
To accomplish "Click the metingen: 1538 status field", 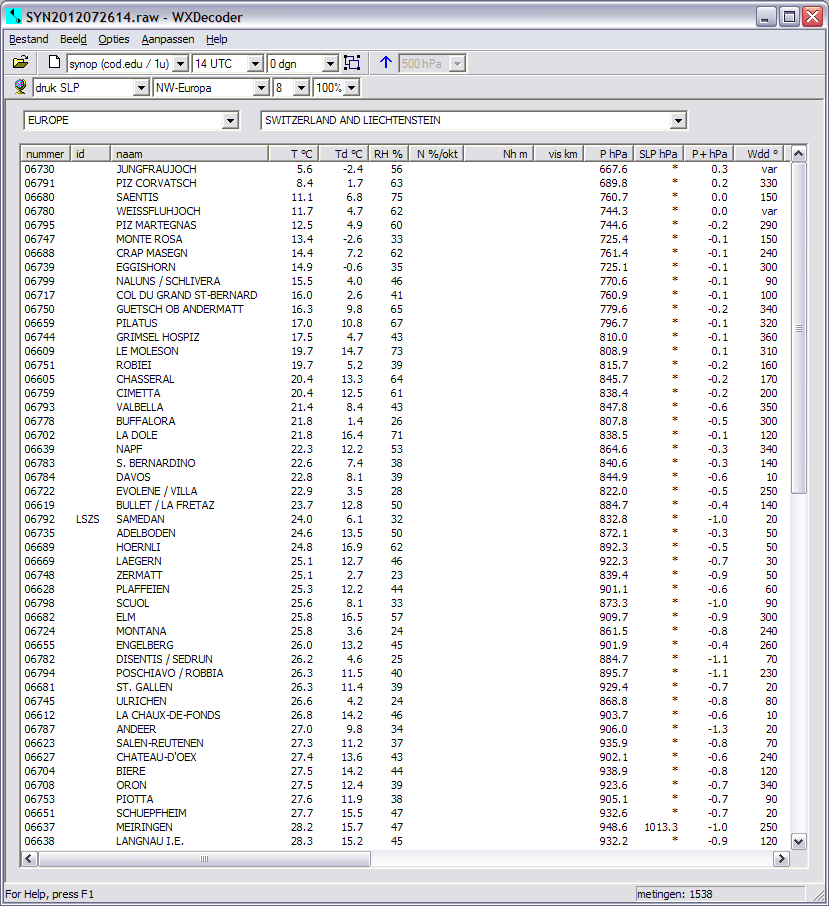I will point(720,894).
